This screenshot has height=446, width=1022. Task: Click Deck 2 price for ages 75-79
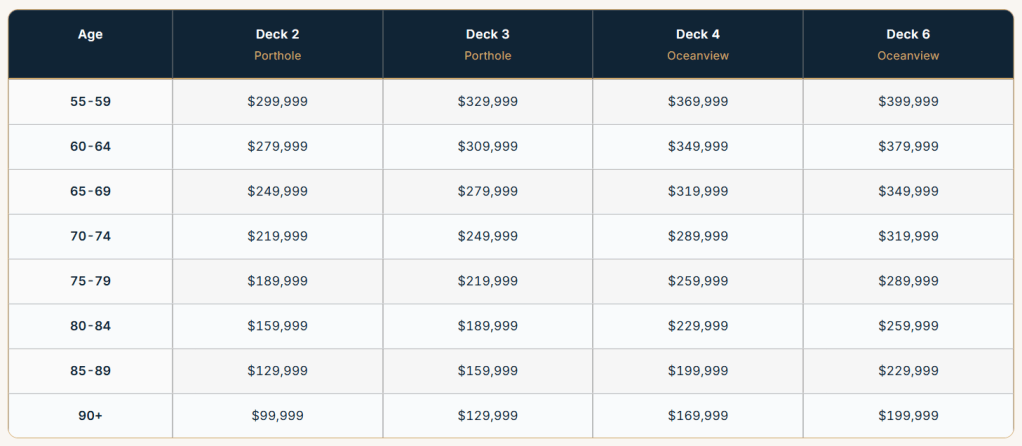coord(277,281)
